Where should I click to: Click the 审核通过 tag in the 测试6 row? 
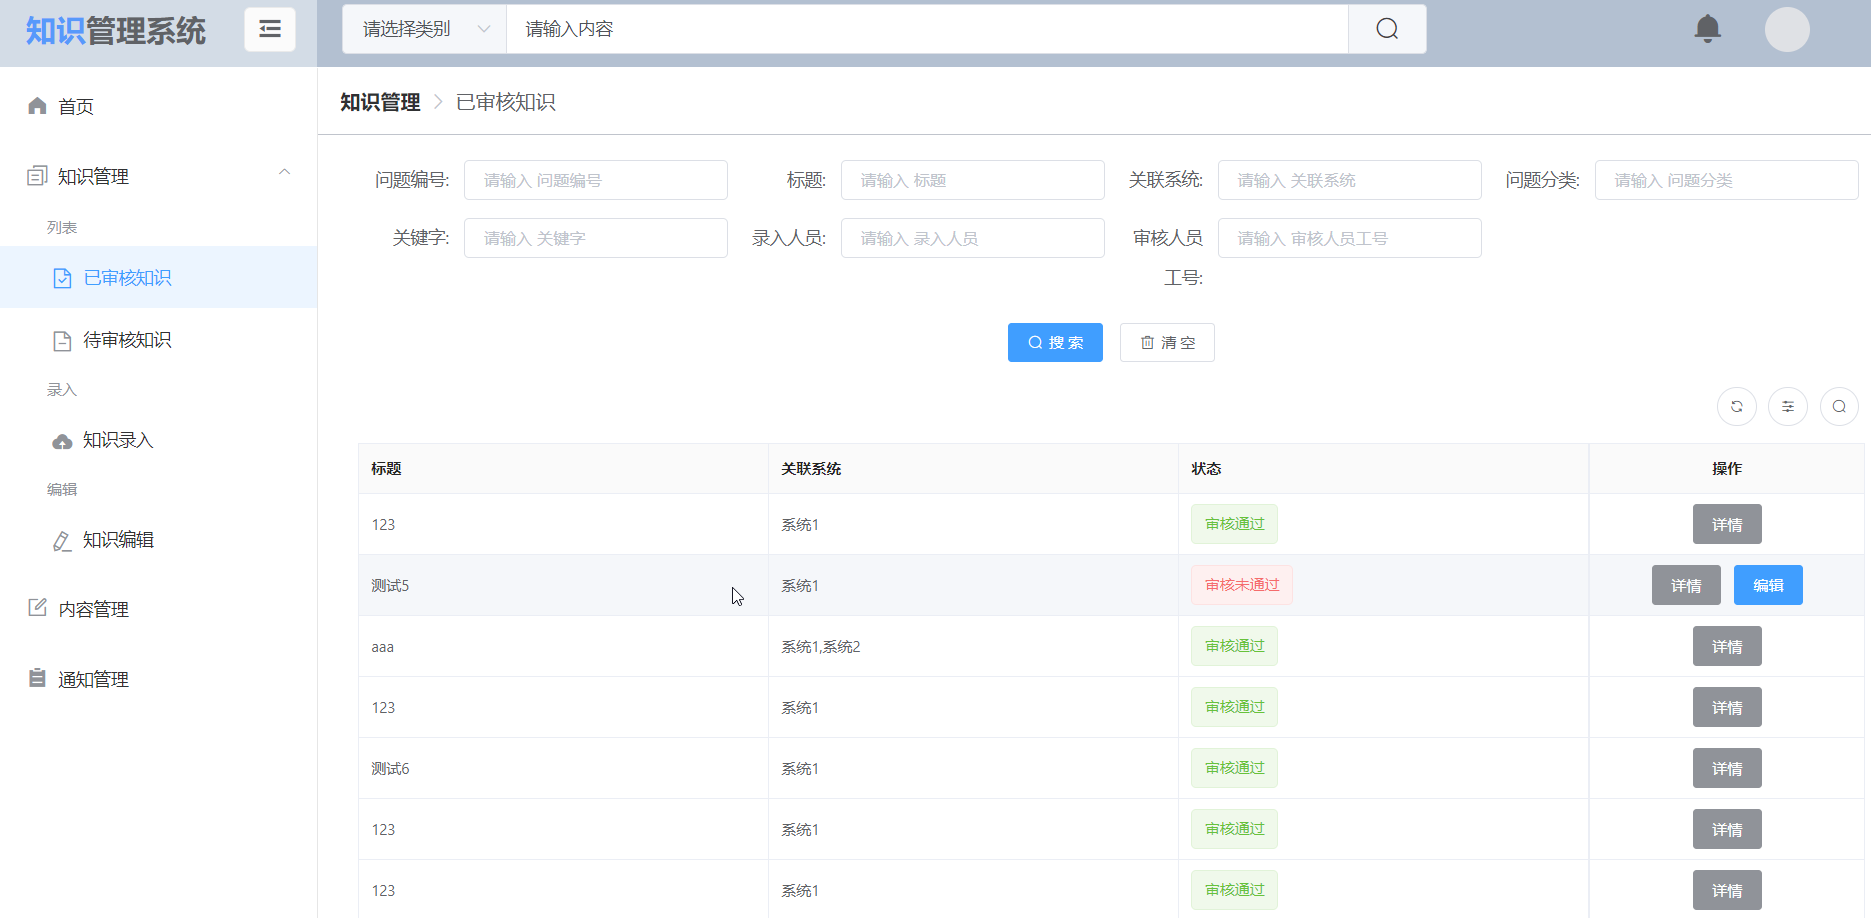tap(1234, 768)
